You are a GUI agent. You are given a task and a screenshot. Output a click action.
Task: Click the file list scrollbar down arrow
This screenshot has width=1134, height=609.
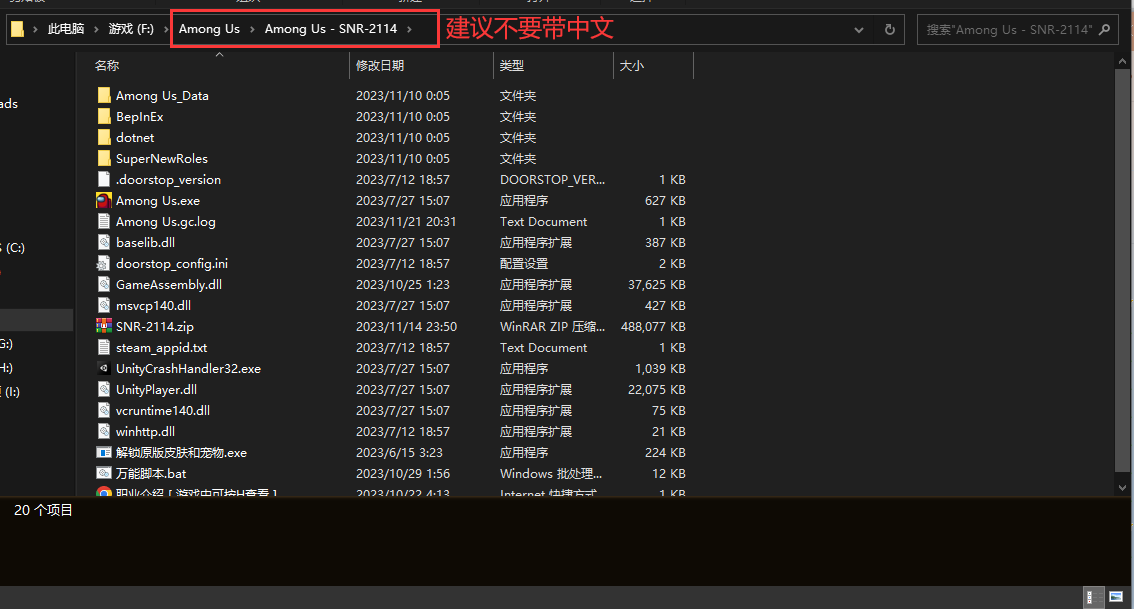click(x=1122, y=487)
